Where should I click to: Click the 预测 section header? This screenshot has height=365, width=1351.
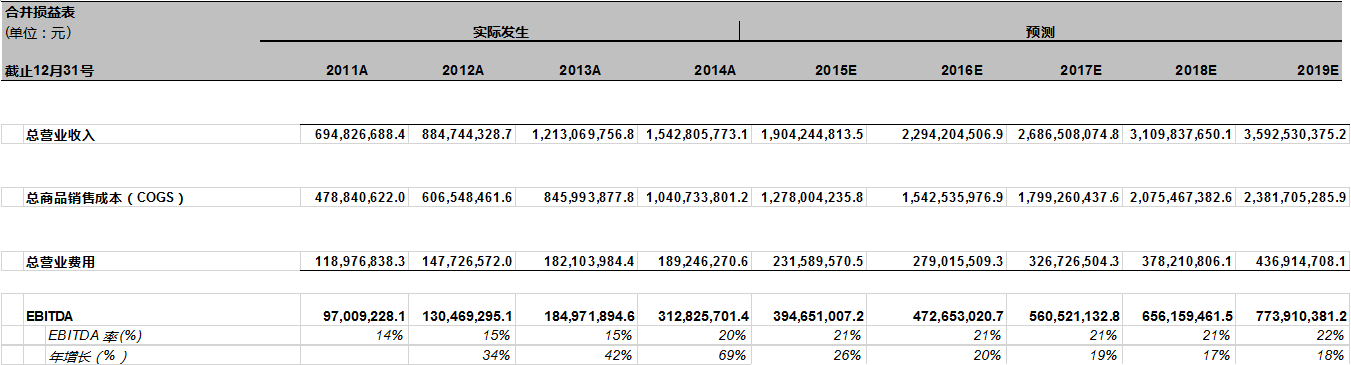tap(1040, 32)
